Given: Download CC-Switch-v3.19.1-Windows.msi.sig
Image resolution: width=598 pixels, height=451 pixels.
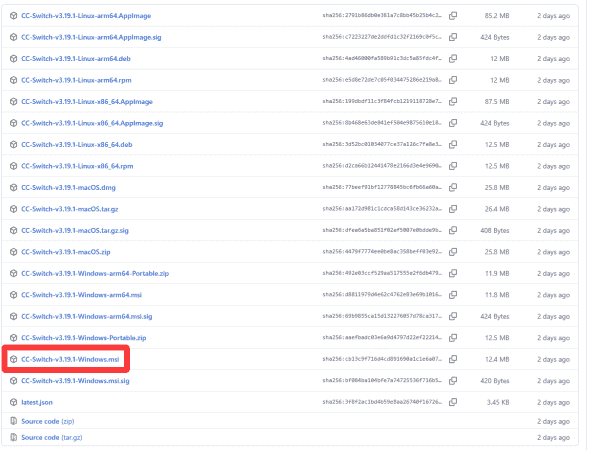Looking at the screenshot, I should [75, 381].
